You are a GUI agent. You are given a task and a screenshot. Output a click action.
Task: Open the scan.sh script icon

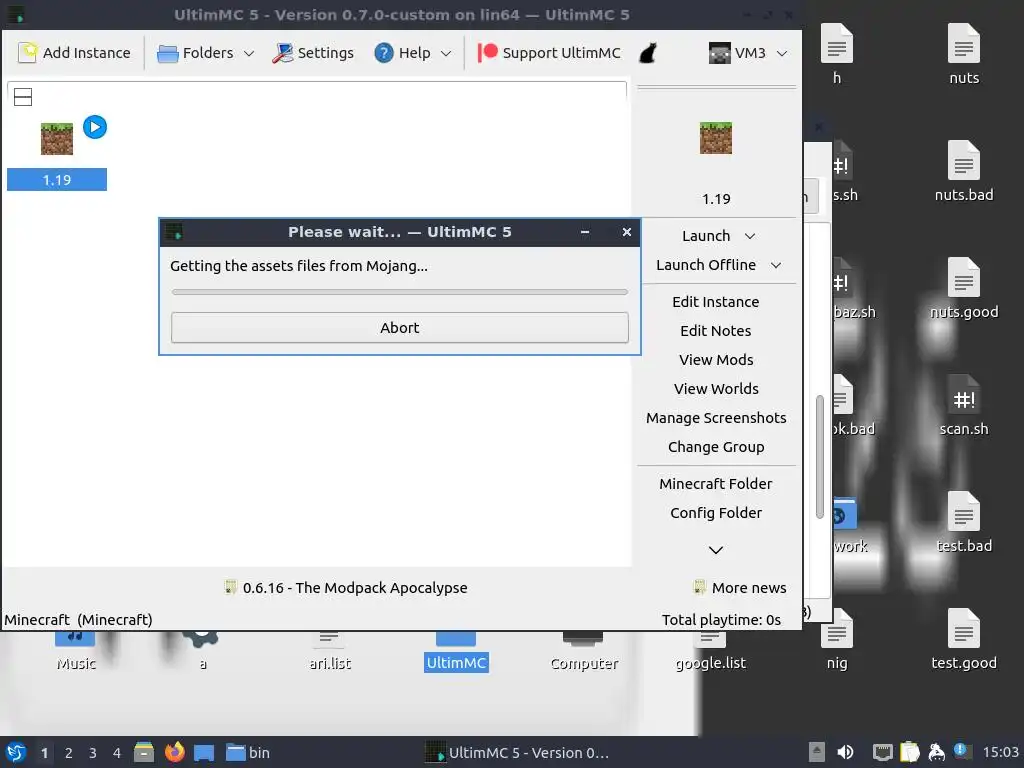pyautogui.click(x=964, y=405)
